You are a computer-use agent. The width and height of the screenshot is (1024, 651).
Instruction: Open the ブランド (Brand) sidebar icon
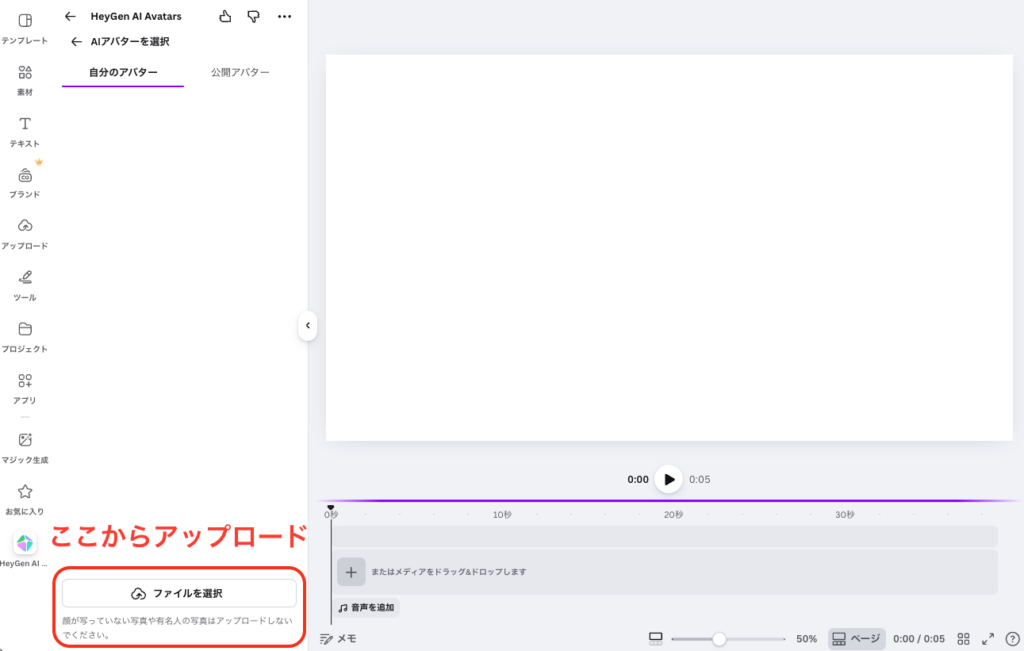click(25, 175)
